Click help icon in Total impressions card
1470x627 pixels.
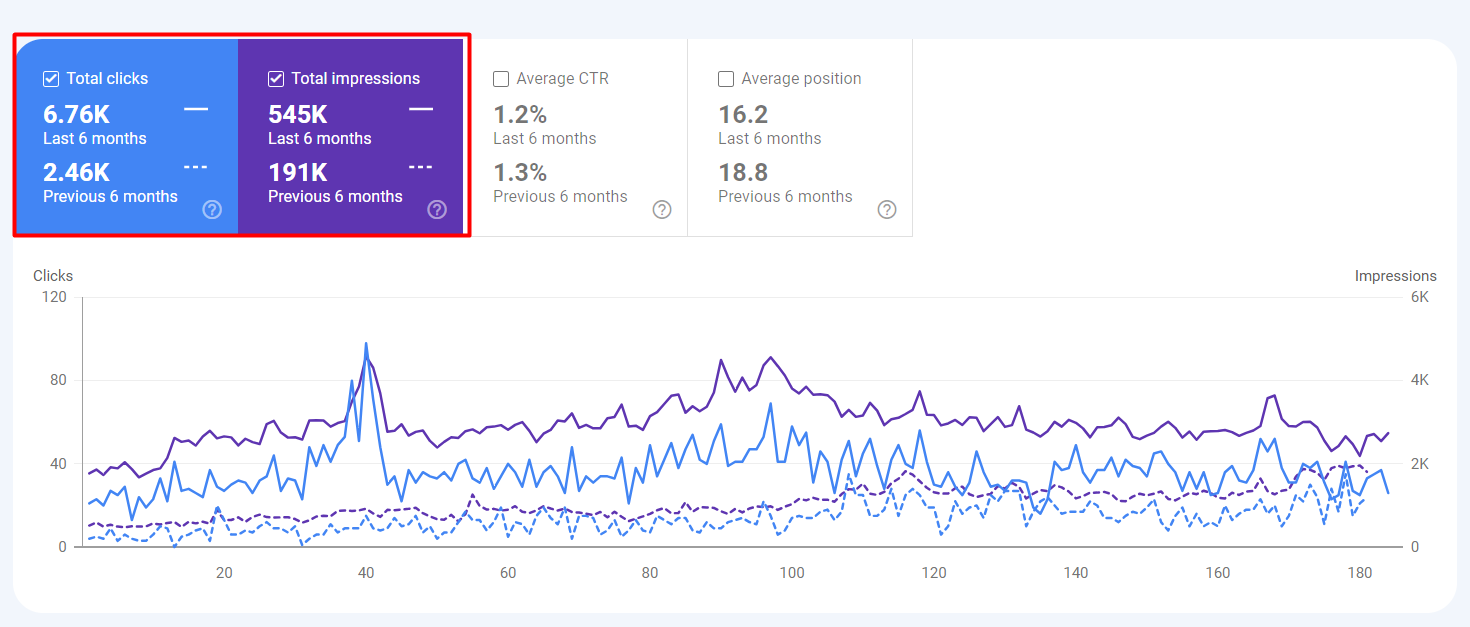(437, 209)
